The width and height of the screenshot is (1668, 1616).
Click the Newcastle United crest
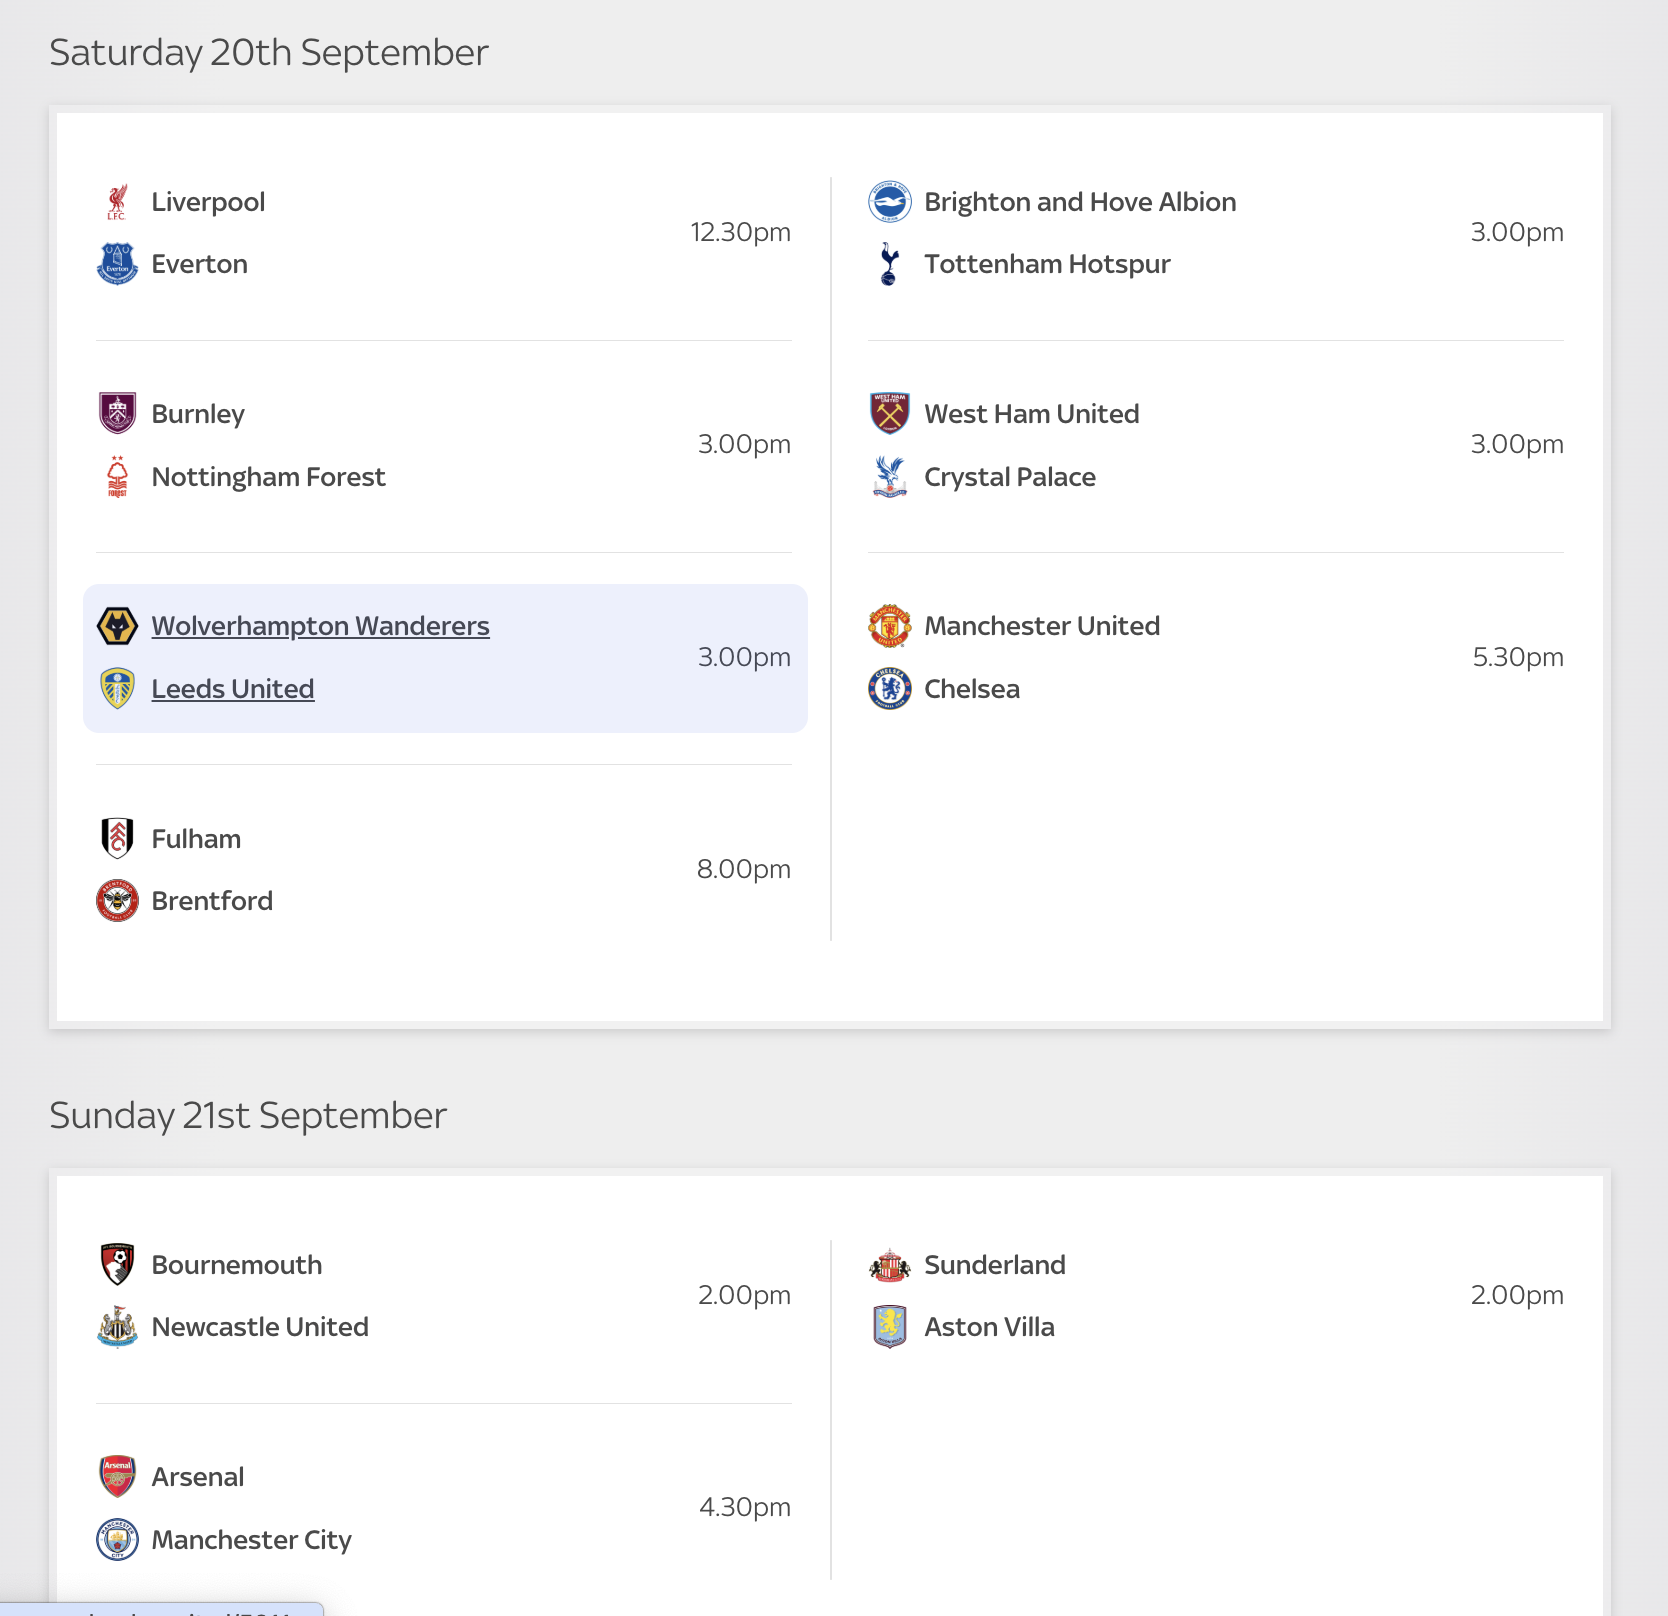pos(117,1327)
